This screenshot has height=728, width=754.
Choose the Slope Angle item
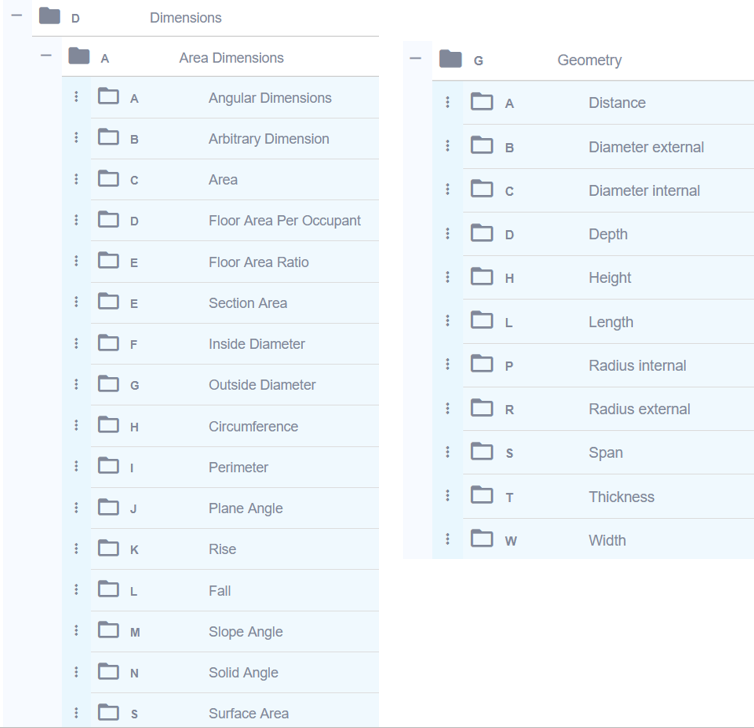click(235, 631)
